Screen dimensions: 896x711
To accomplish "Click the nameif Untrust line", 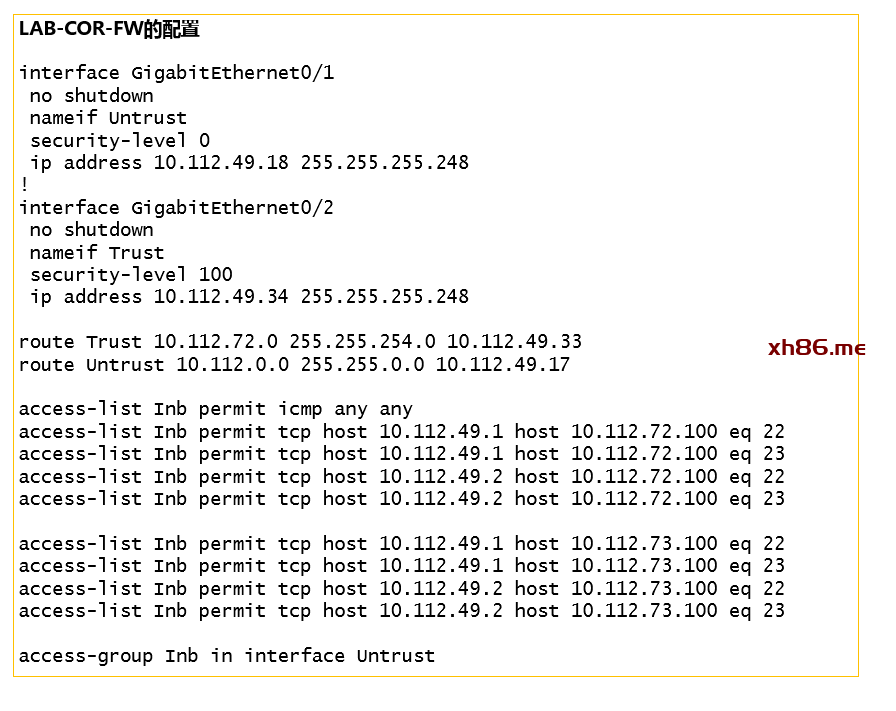I will click(x=108, y=118).
